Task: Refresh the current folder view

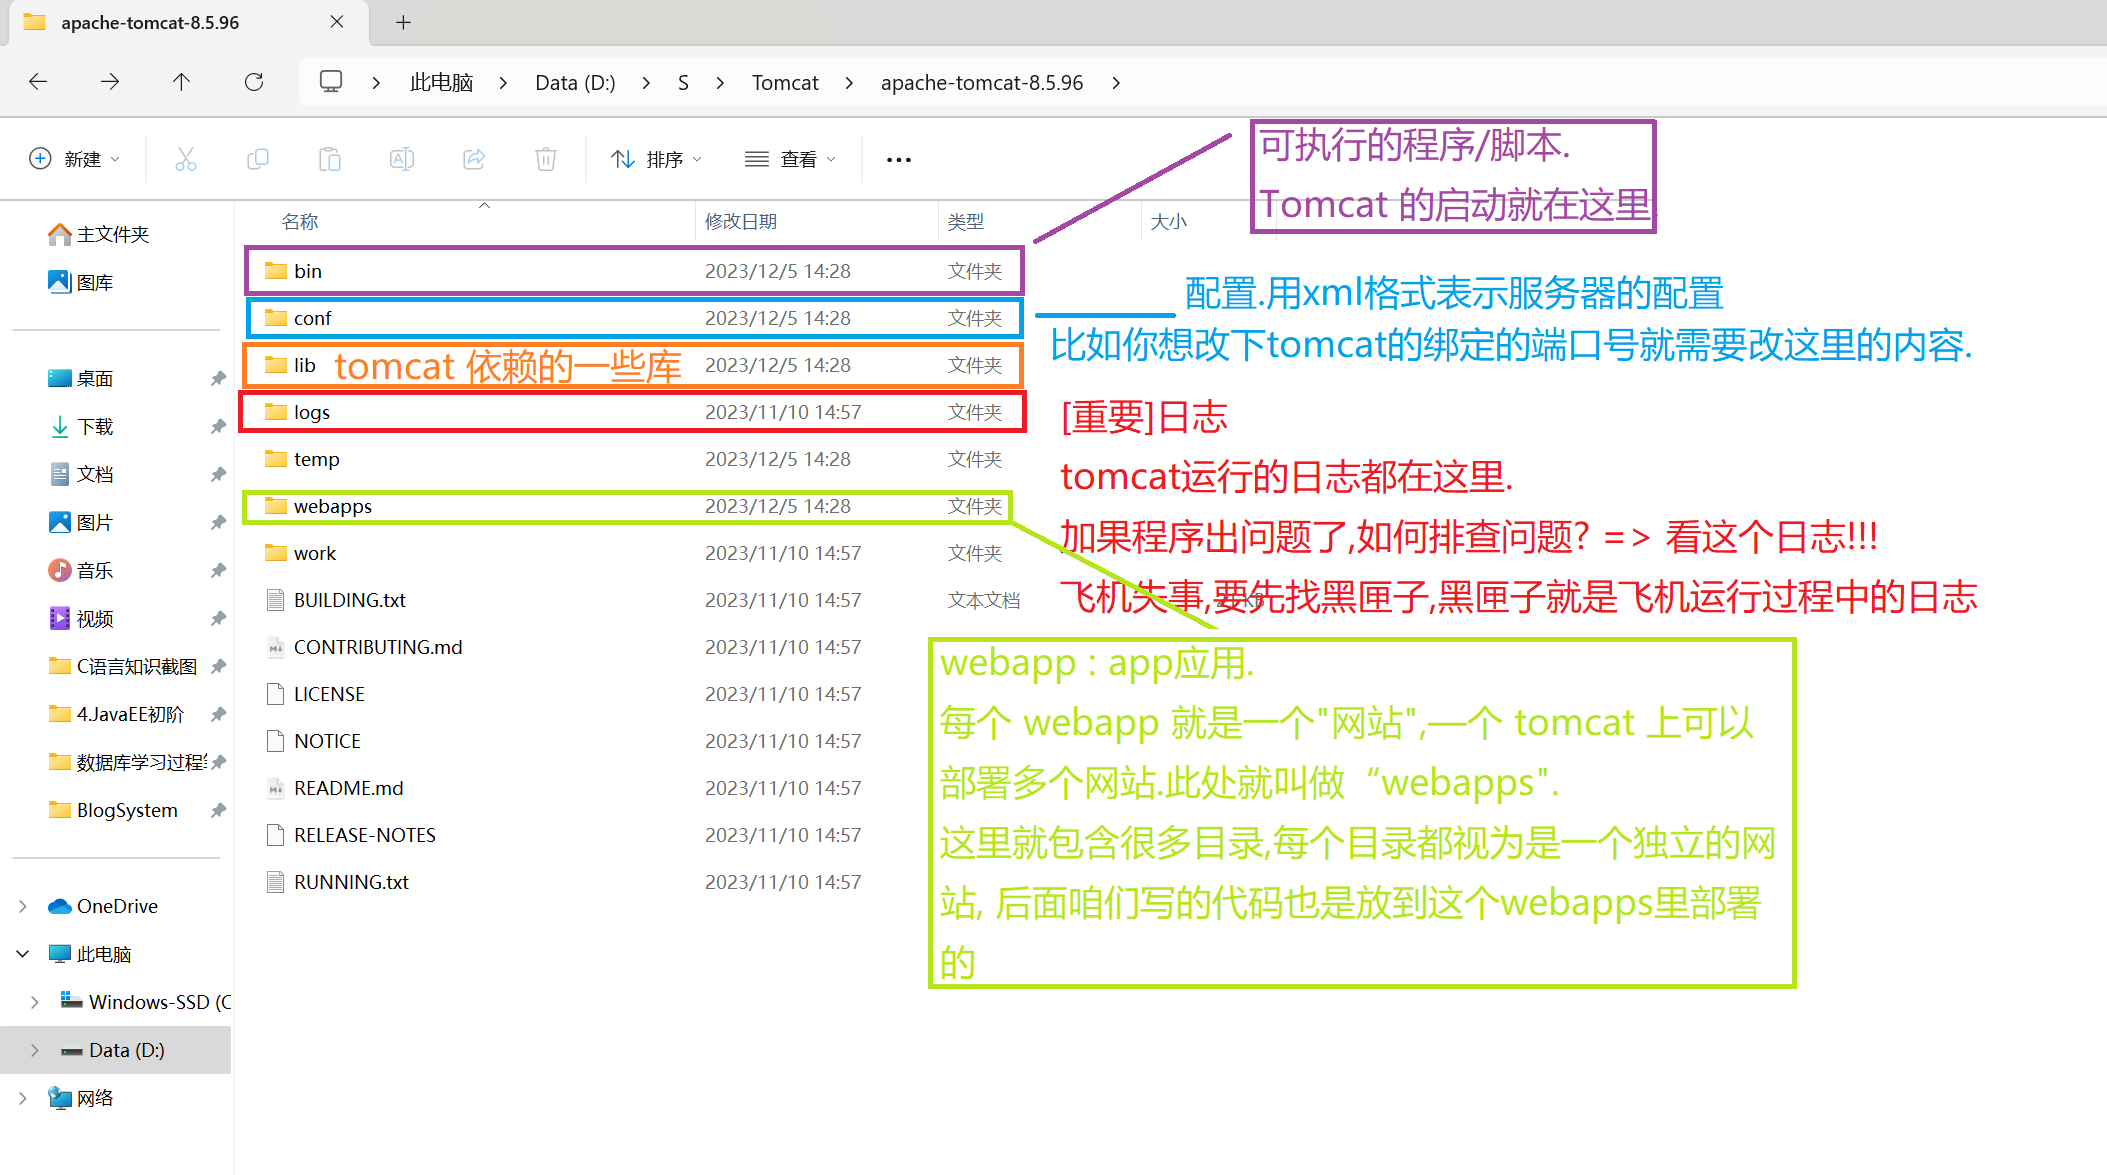Action: (254, 82)
